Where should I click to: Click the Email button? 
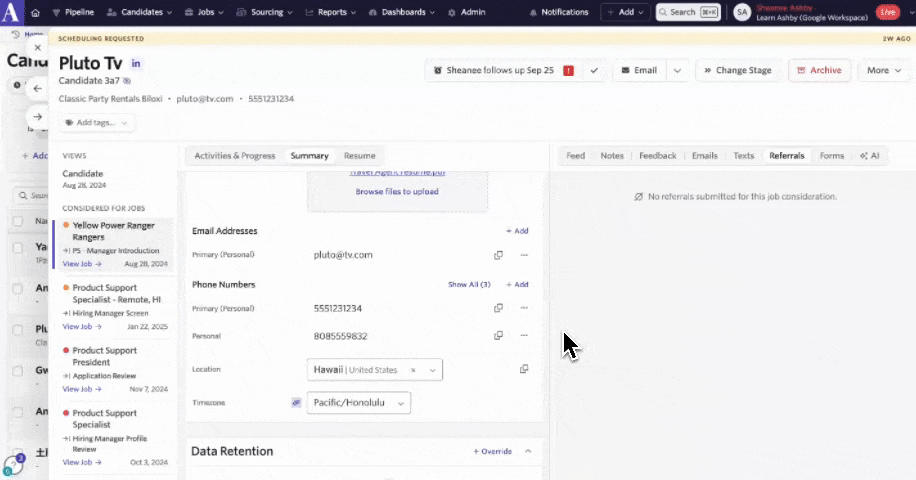tap(639, 71)
